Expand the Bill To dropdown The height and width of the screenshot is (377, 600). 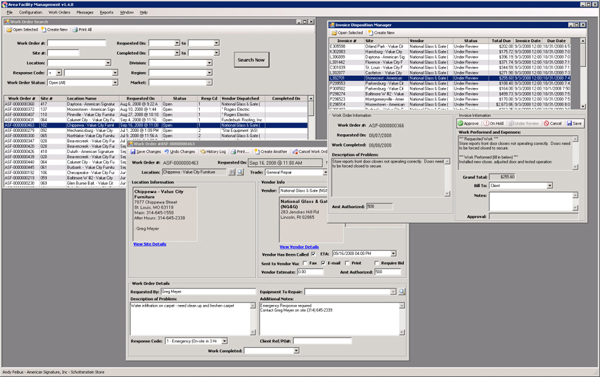point(549,186)
